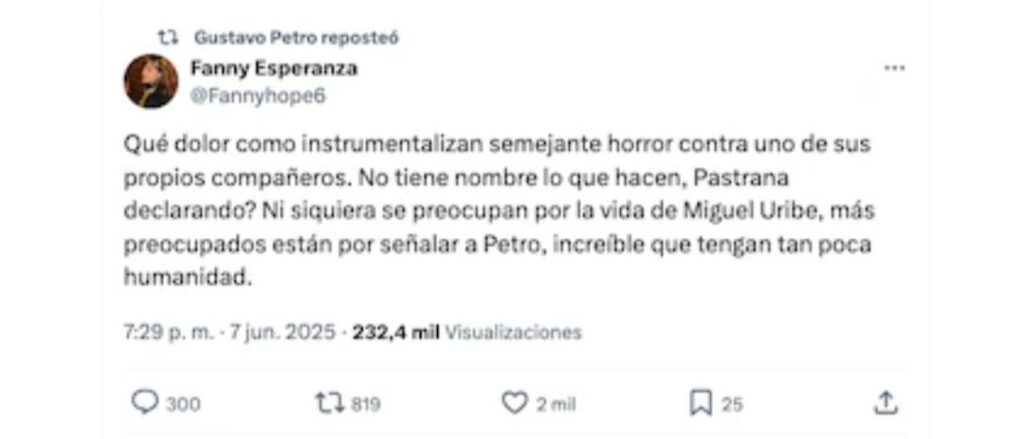Click the 2 mil likes count

556,404
